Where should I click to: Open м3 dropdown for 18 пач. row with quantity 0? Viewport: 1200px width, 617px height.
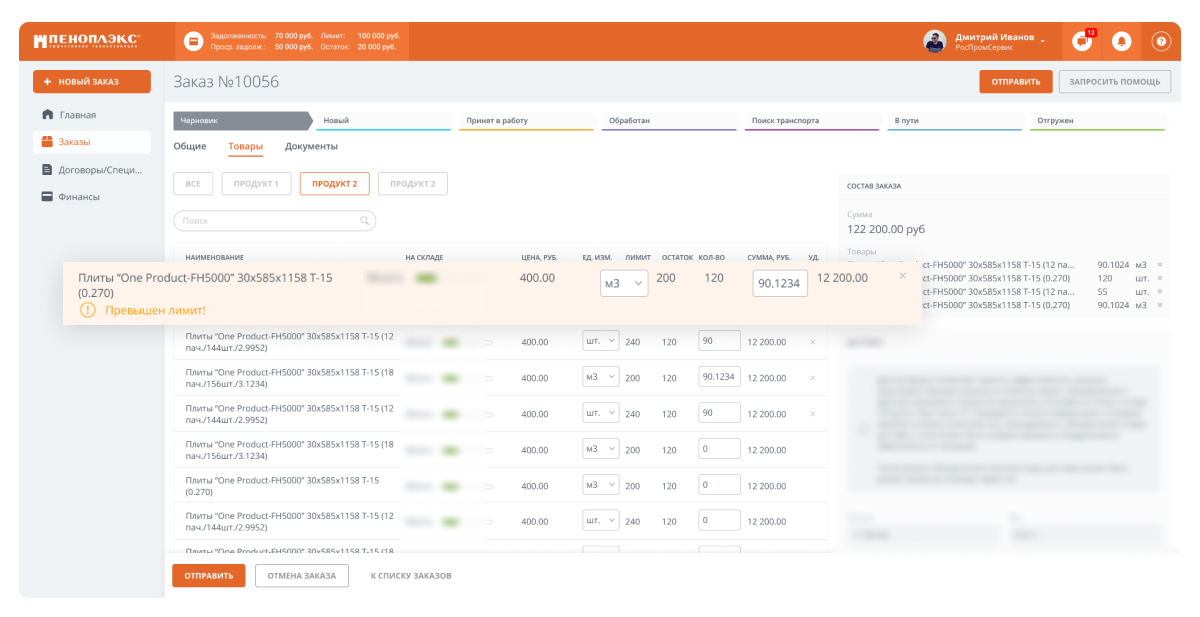coord(601,449)
